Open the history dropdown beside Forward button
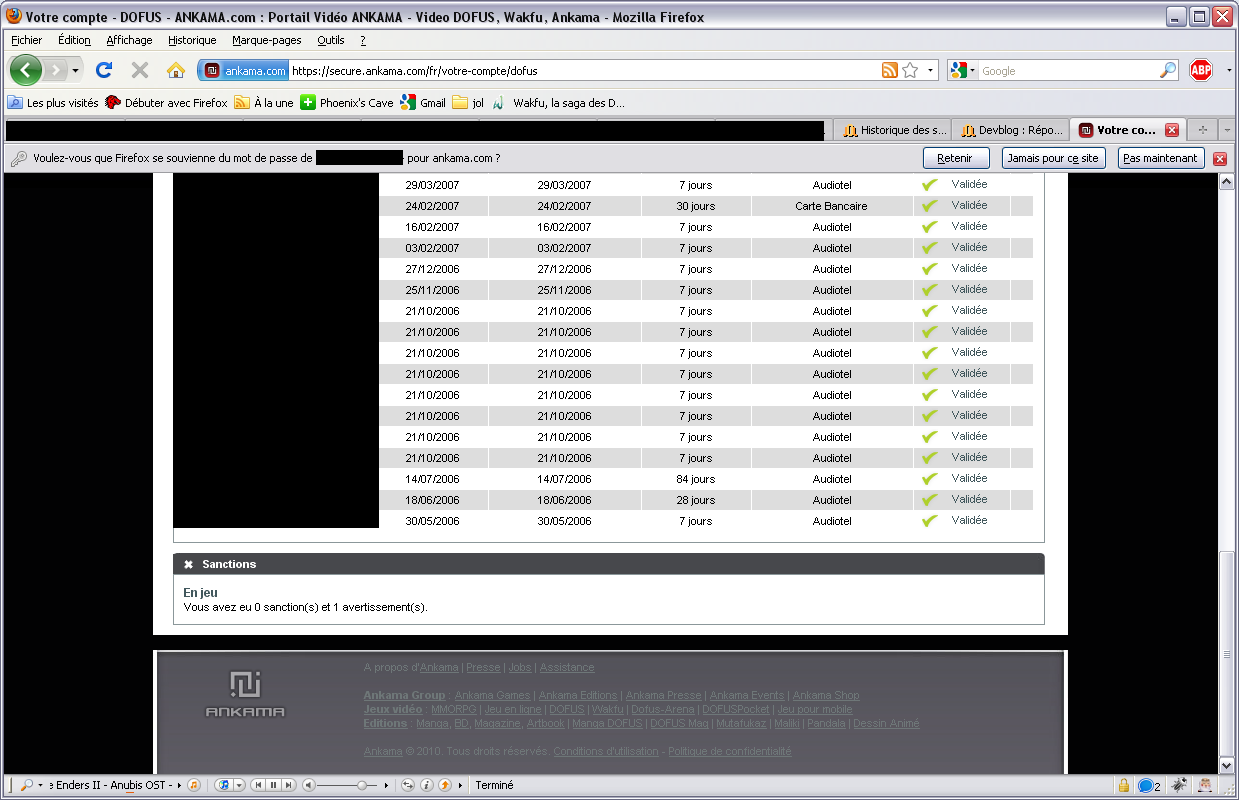Screen dimensions: 1239x800 click(75, 70)
